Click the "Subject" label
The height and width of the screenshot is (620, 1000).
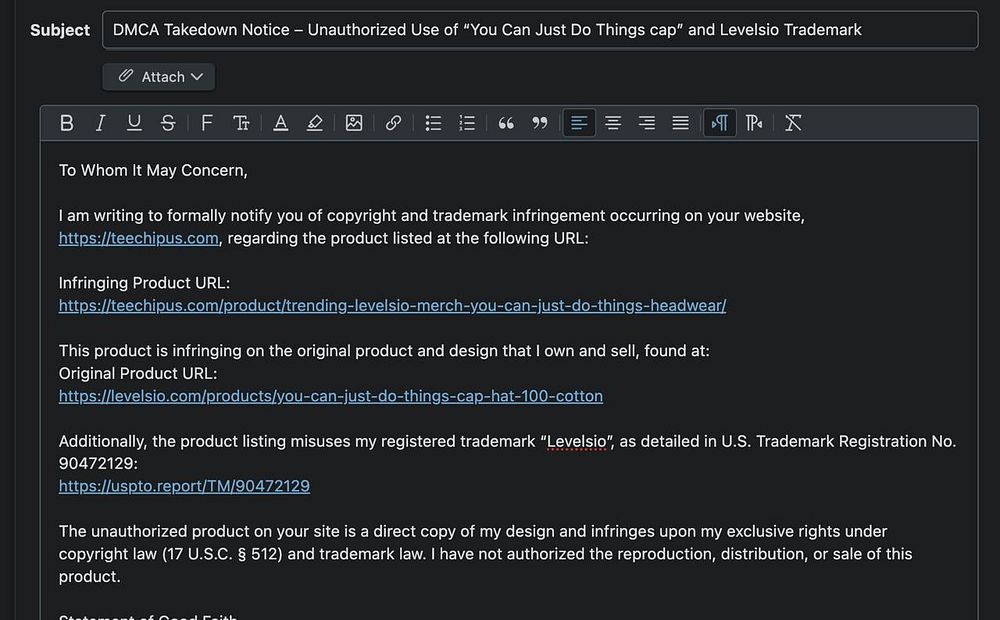tap(60, 30)
